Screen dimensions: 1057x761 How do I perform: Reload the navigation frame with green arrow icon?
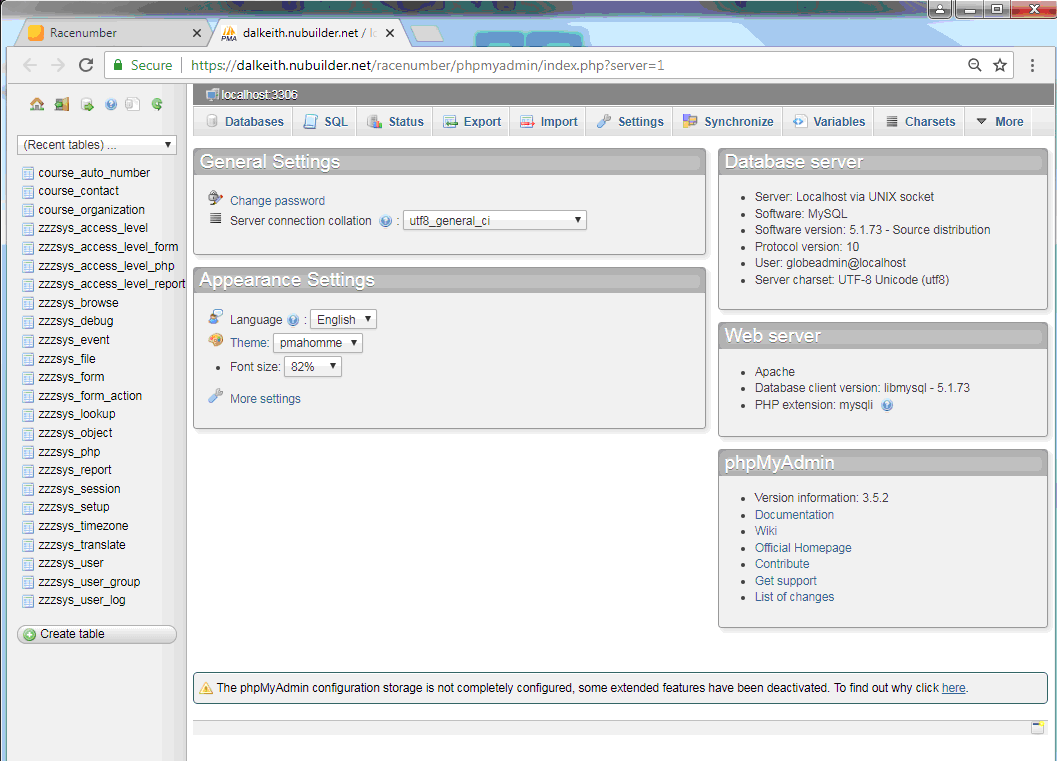[157, 104]
